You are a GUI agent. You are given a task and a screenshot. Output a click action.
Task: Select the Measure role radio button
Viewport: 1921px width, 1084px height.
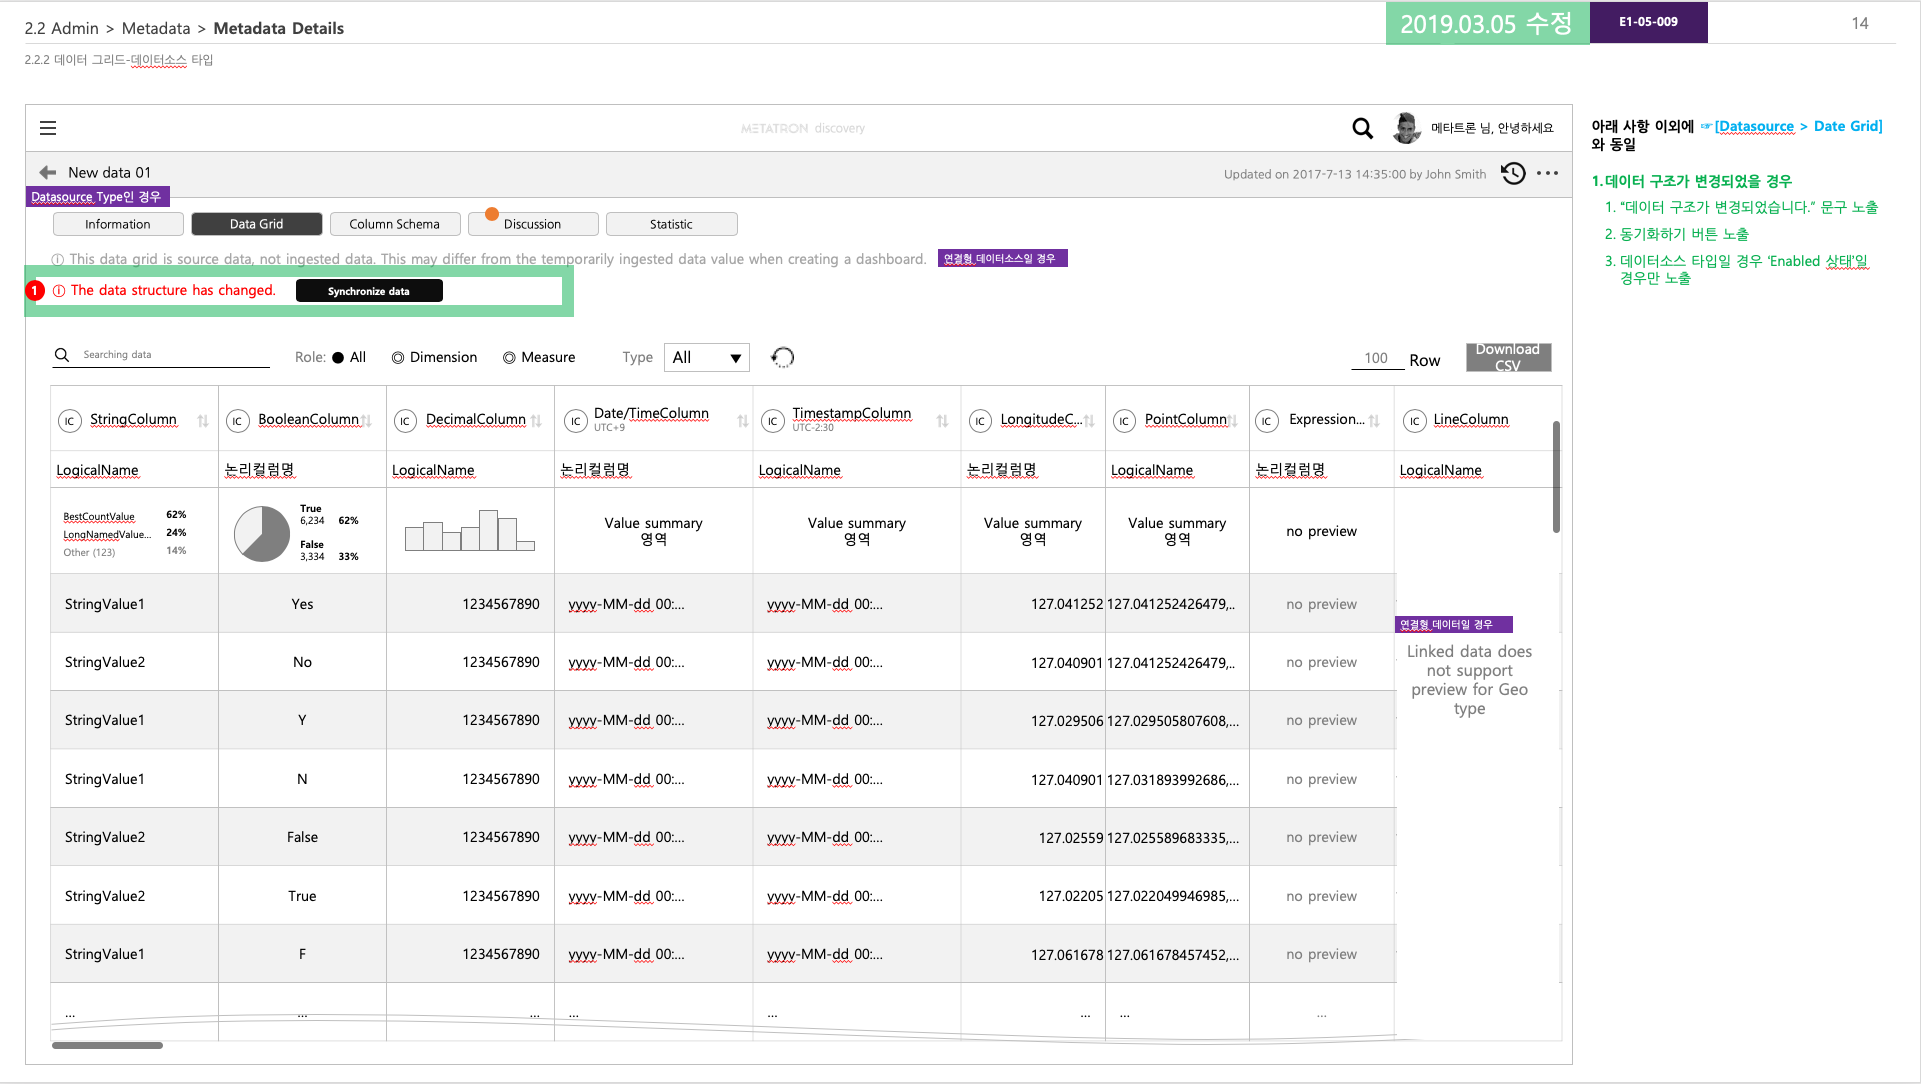[x=510, y=357]
